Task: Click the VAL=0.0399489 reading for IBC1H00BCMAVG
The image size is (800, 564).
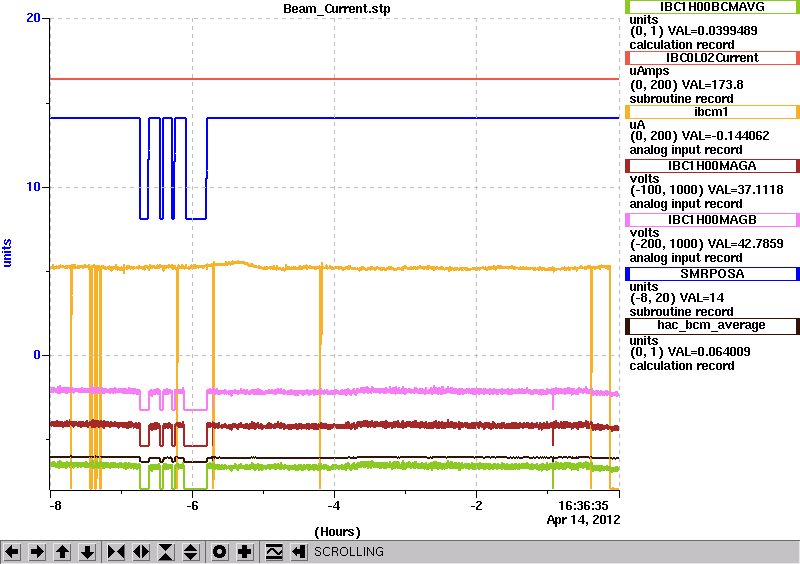Action: [713, 31]
